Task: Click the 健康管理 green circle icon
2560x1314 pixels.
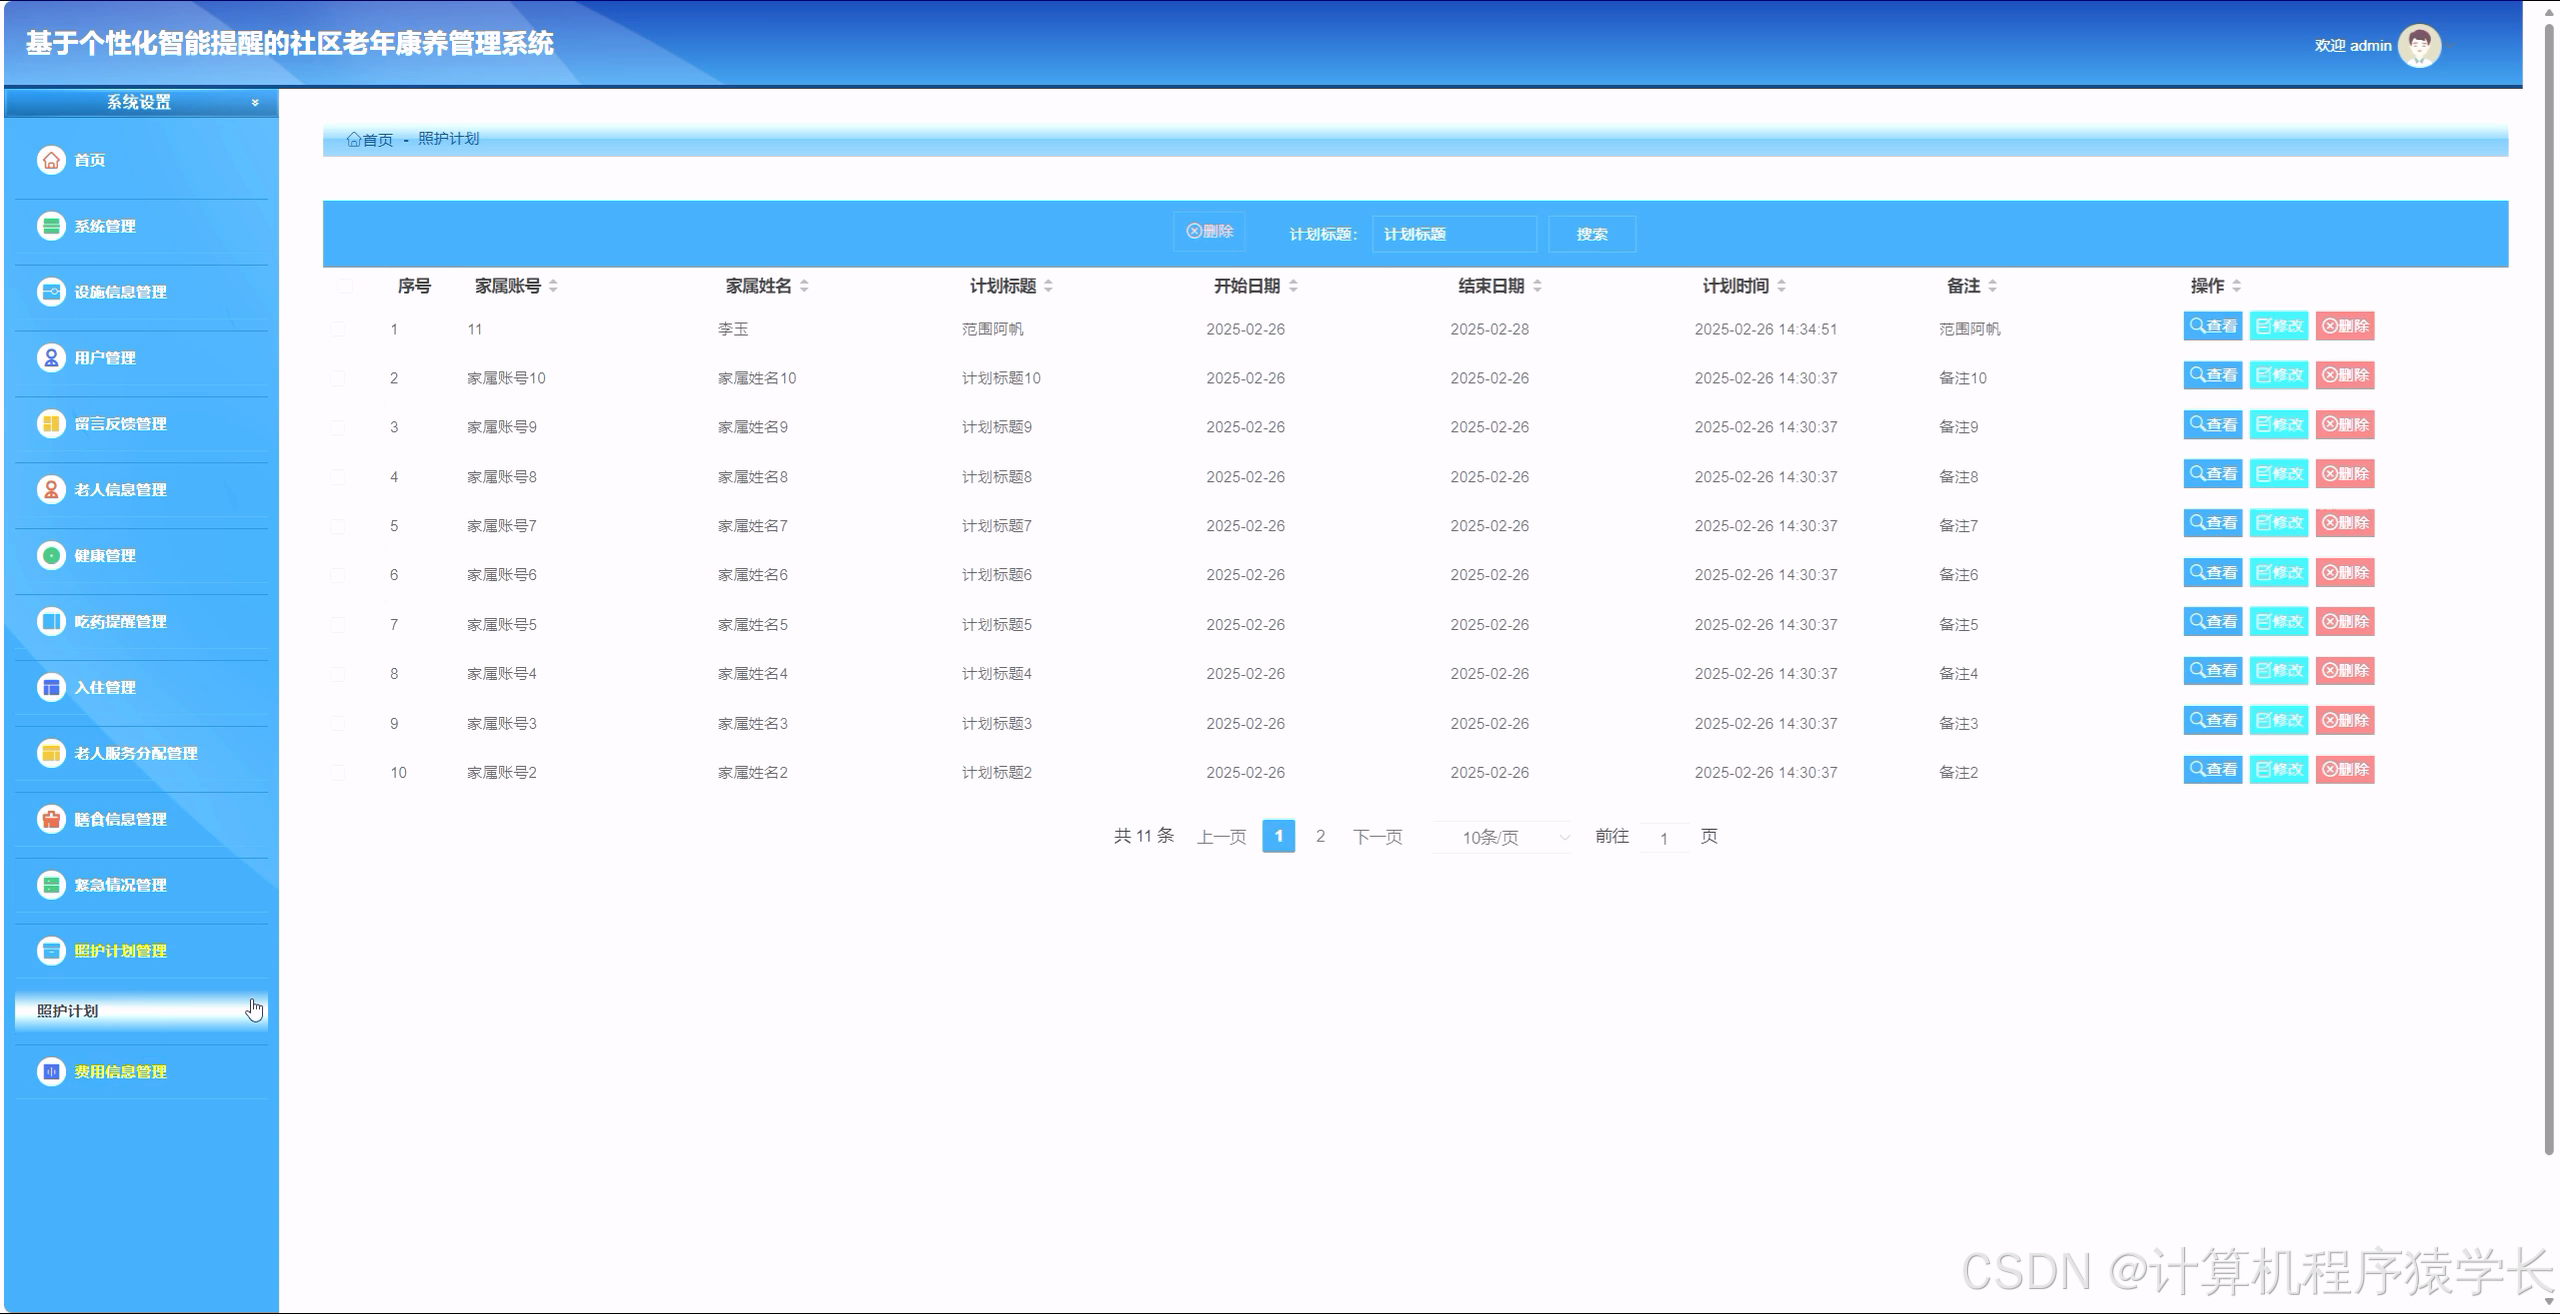Action: 51,556
